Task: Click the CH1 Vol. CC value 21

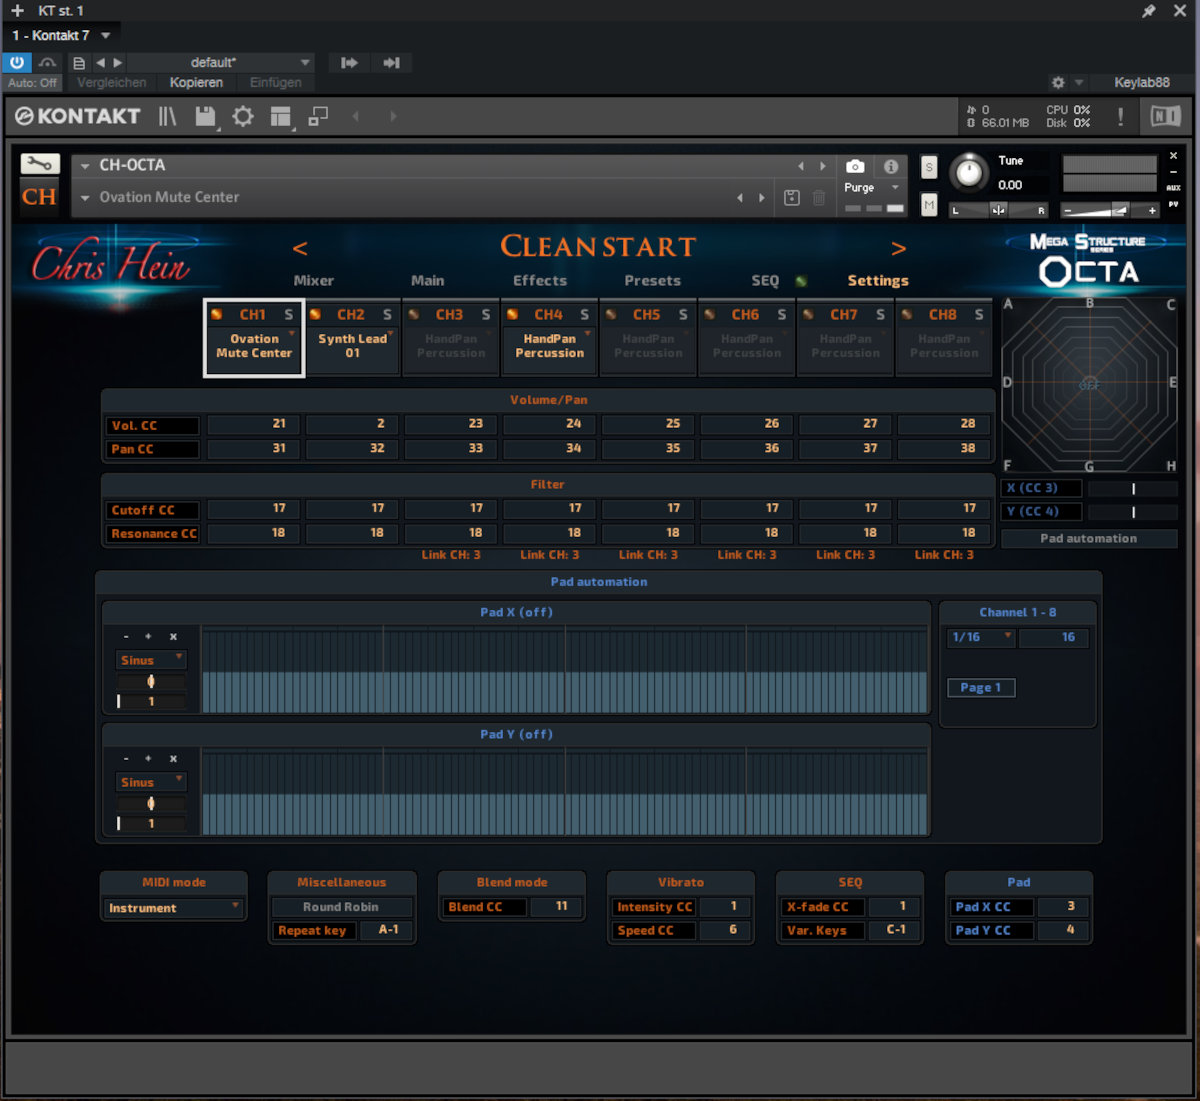Action: 254,424
